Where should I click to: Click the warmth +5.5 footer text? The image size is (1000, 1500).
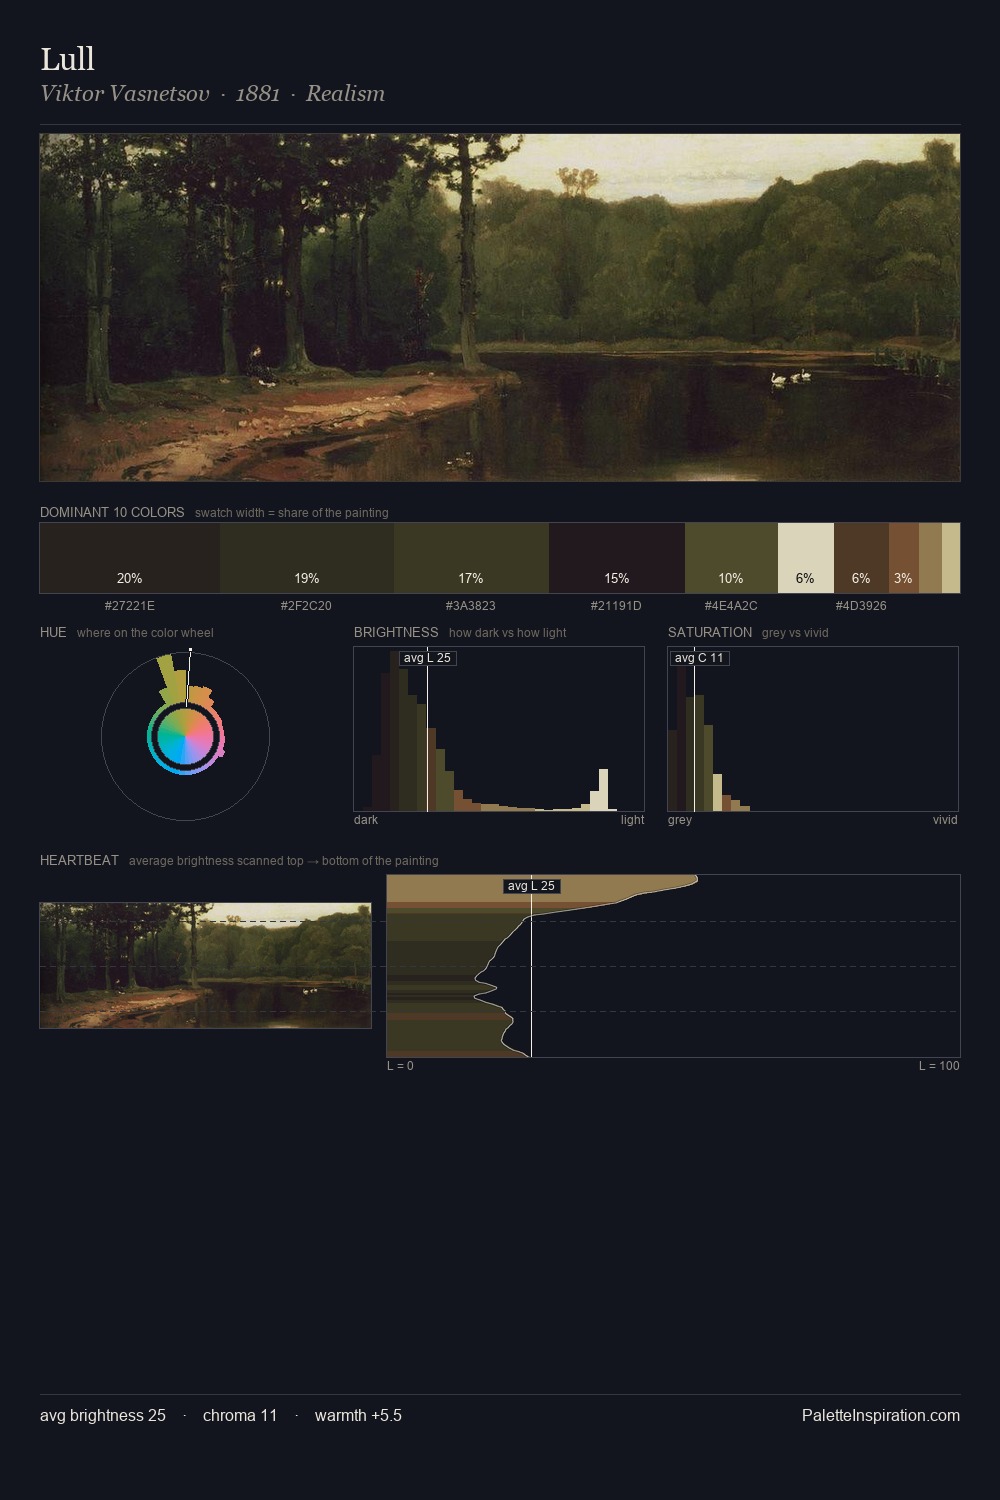coord(358,1415)
